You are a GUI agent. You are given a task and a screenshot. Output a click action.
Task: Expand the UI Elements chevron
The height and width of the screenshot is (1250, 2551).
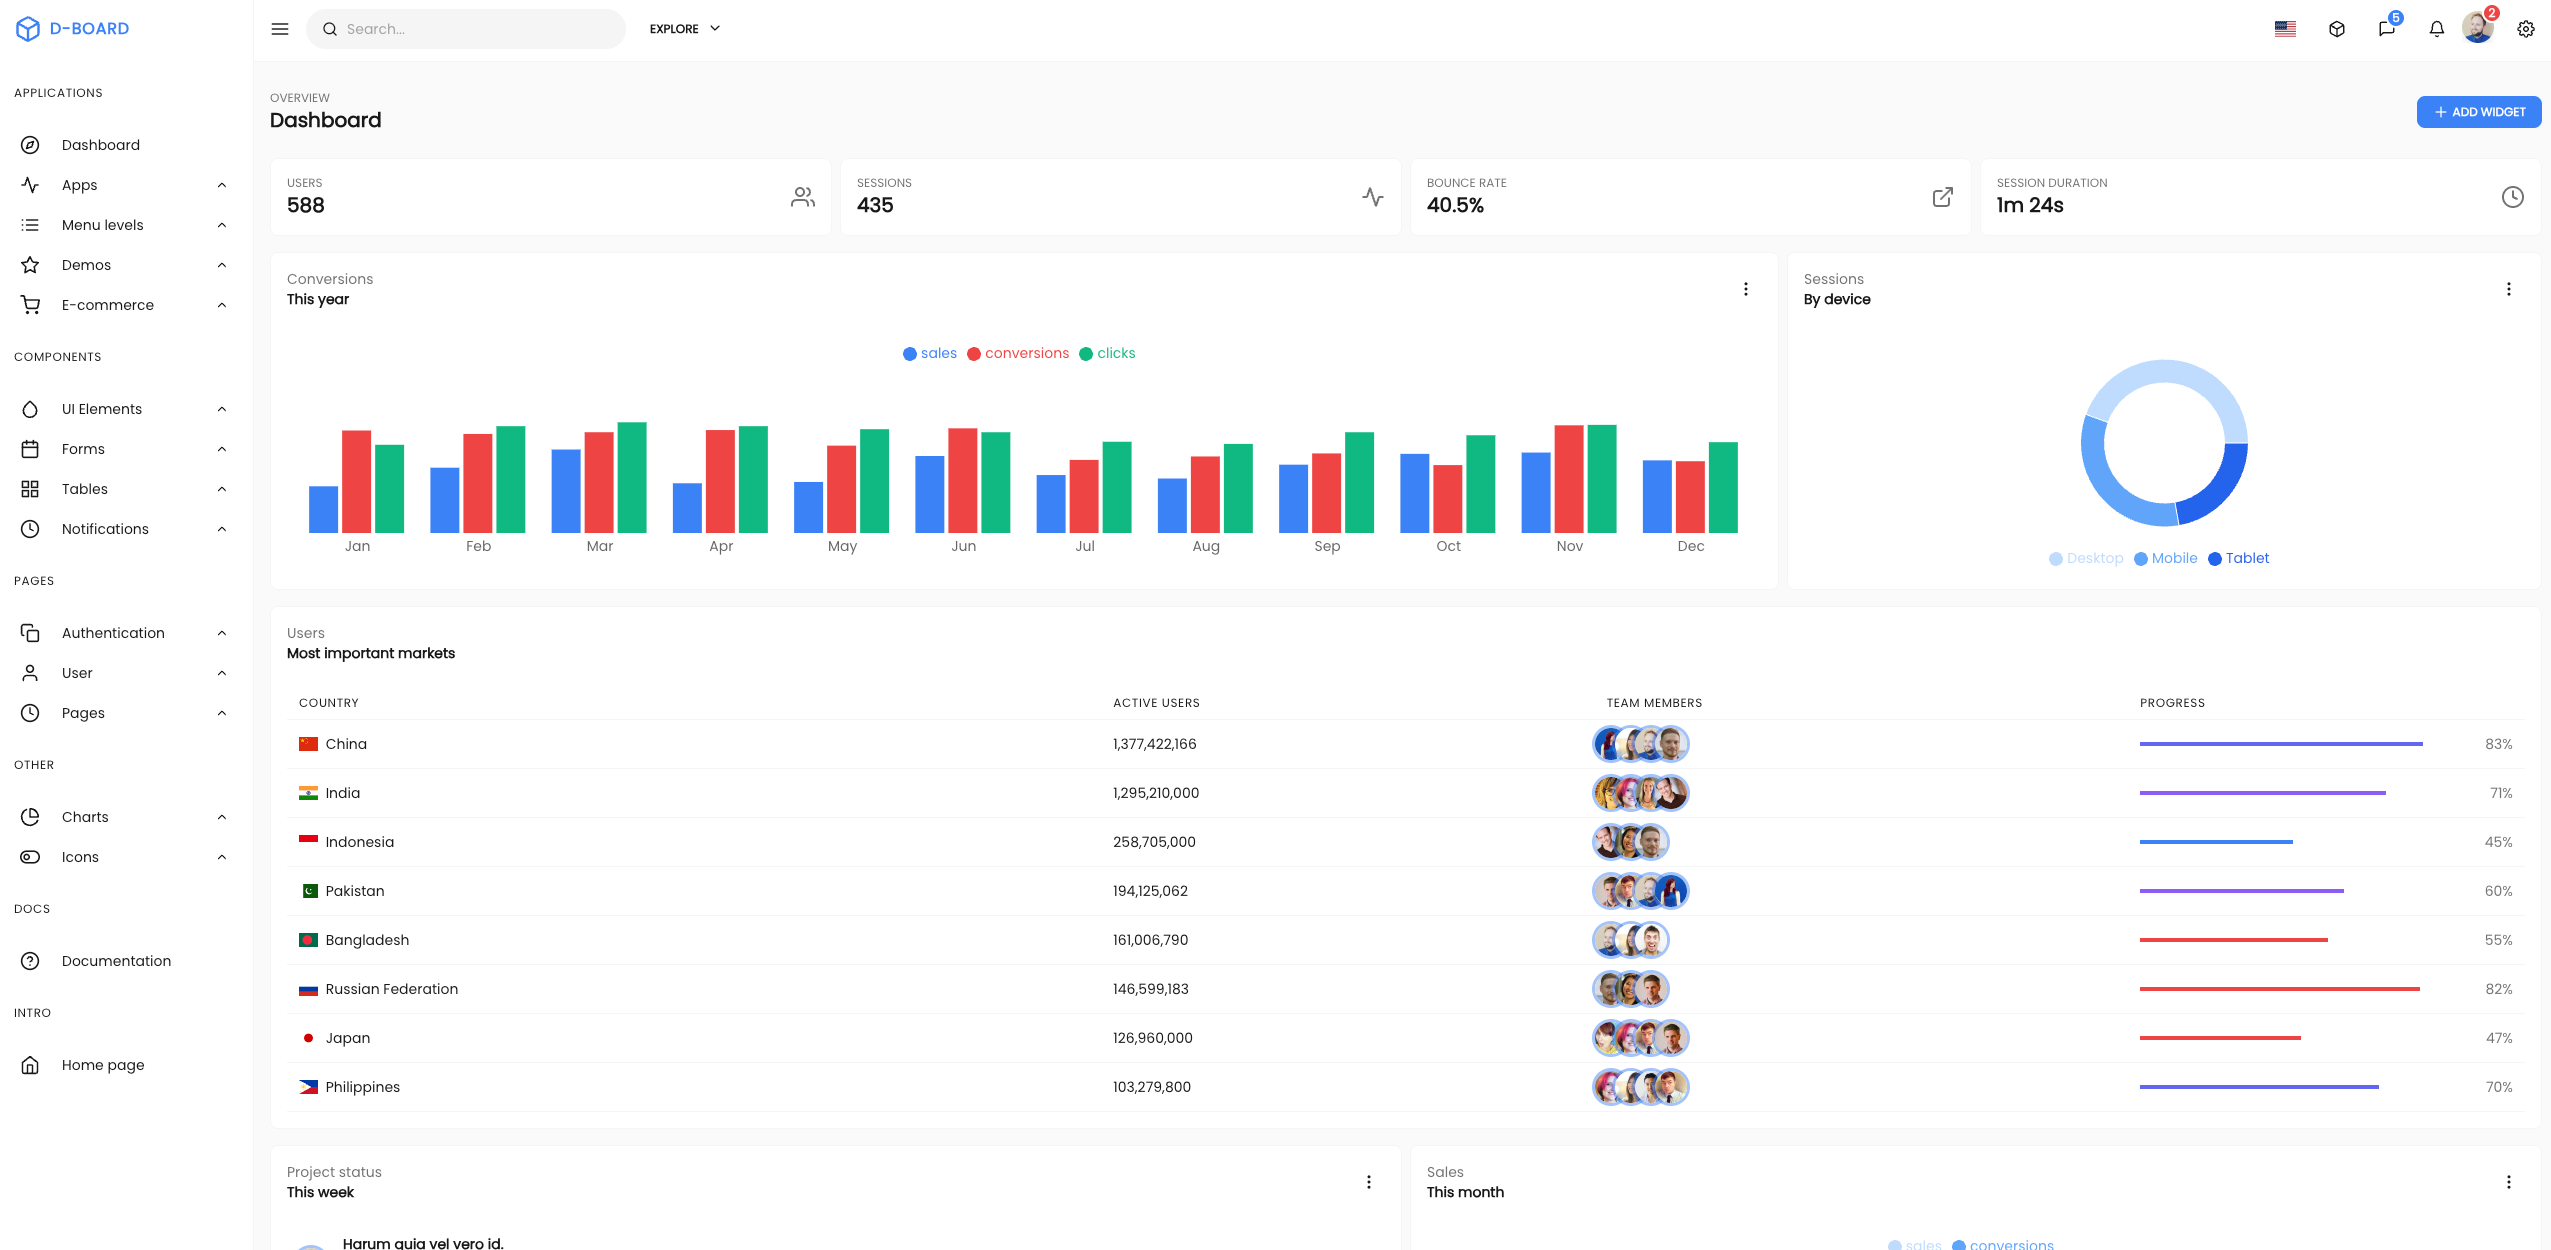pyautogui.click(x=222, y=409)
